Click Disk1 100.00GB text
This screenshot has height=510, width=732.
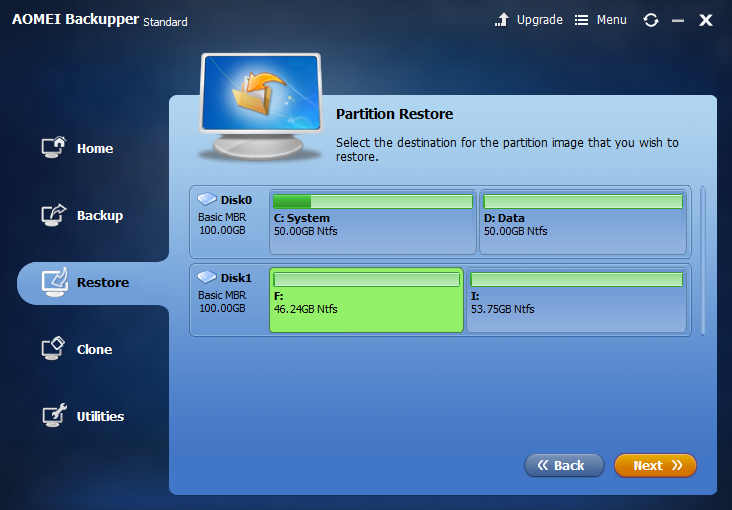pos(222,308)
